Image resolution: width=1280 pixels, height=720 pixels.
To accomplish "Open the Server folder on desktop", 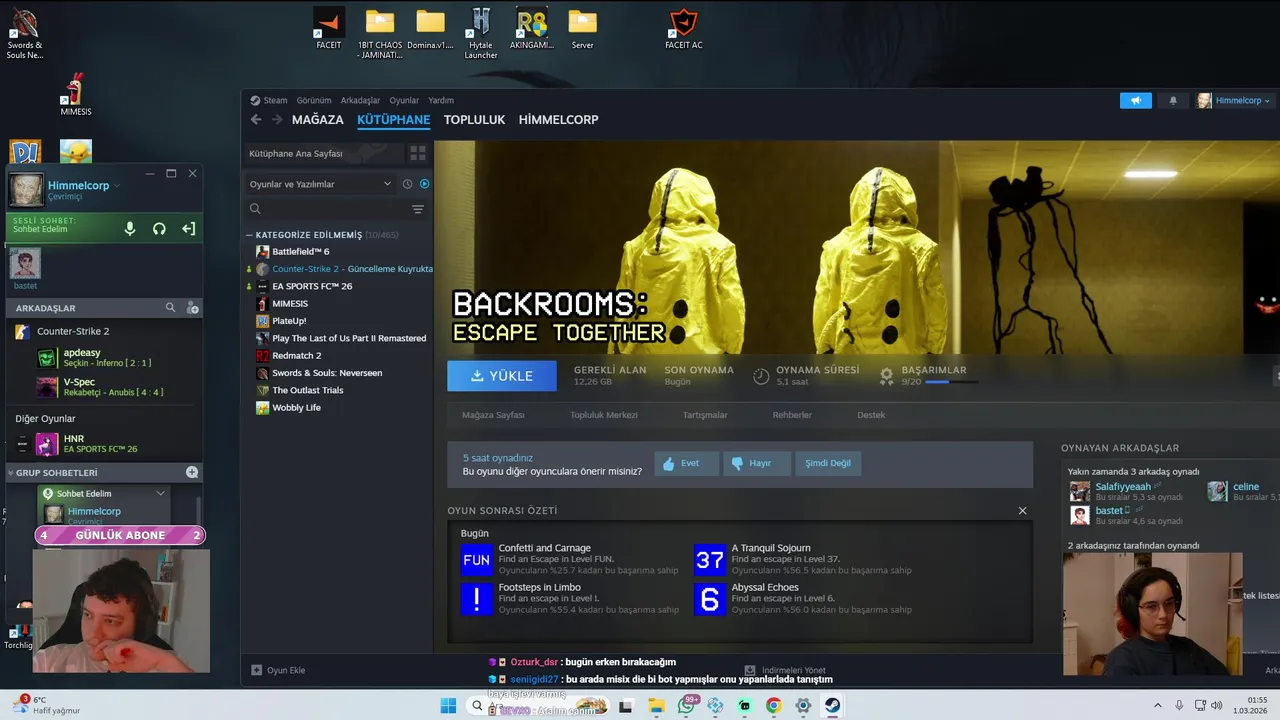I will (582, 28).
